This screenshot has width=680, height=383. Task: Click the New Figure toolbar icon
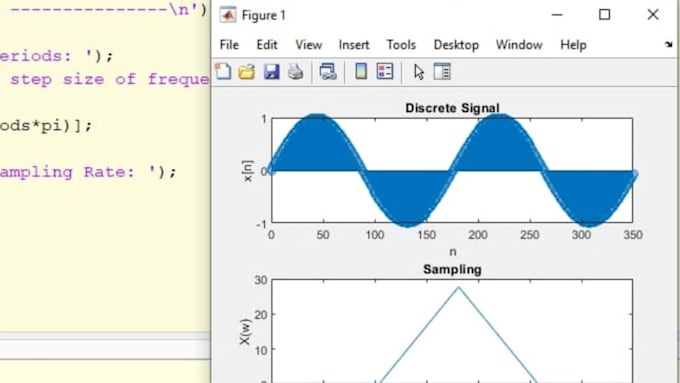point(223,71)
